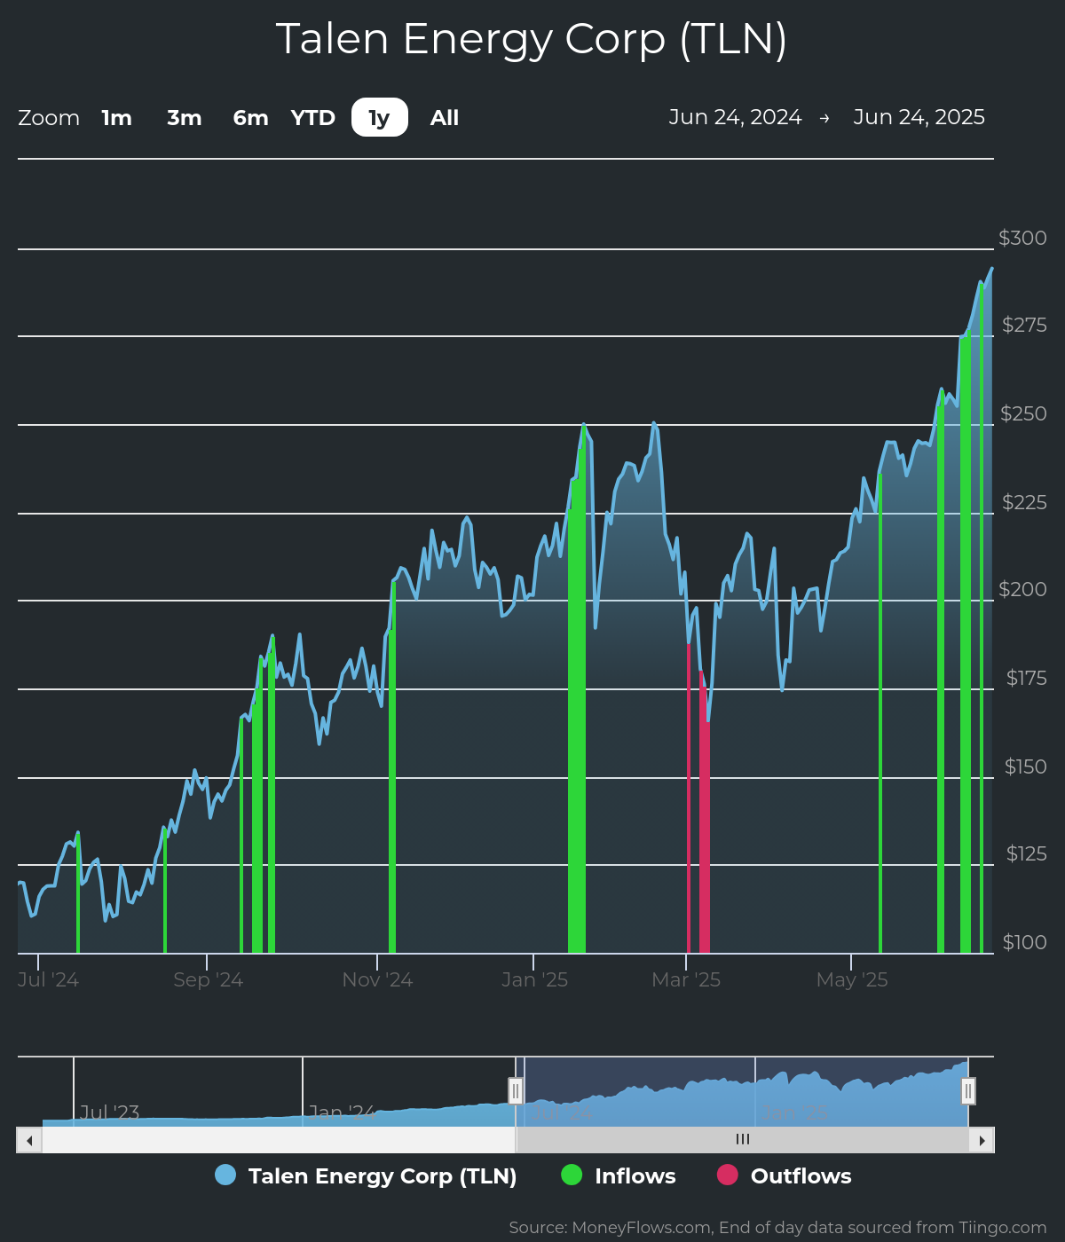Viewport: 1065px width, 1242px height.
Task: Select the 1m zoom range
Action: [x=117, y=118]
